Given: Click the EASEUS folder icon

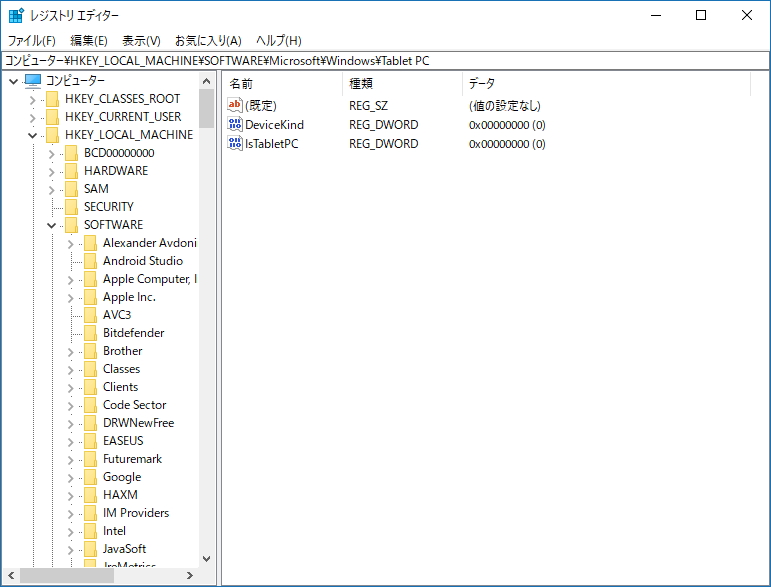Looking at the screenshot, I should click(x=90, y=441).
